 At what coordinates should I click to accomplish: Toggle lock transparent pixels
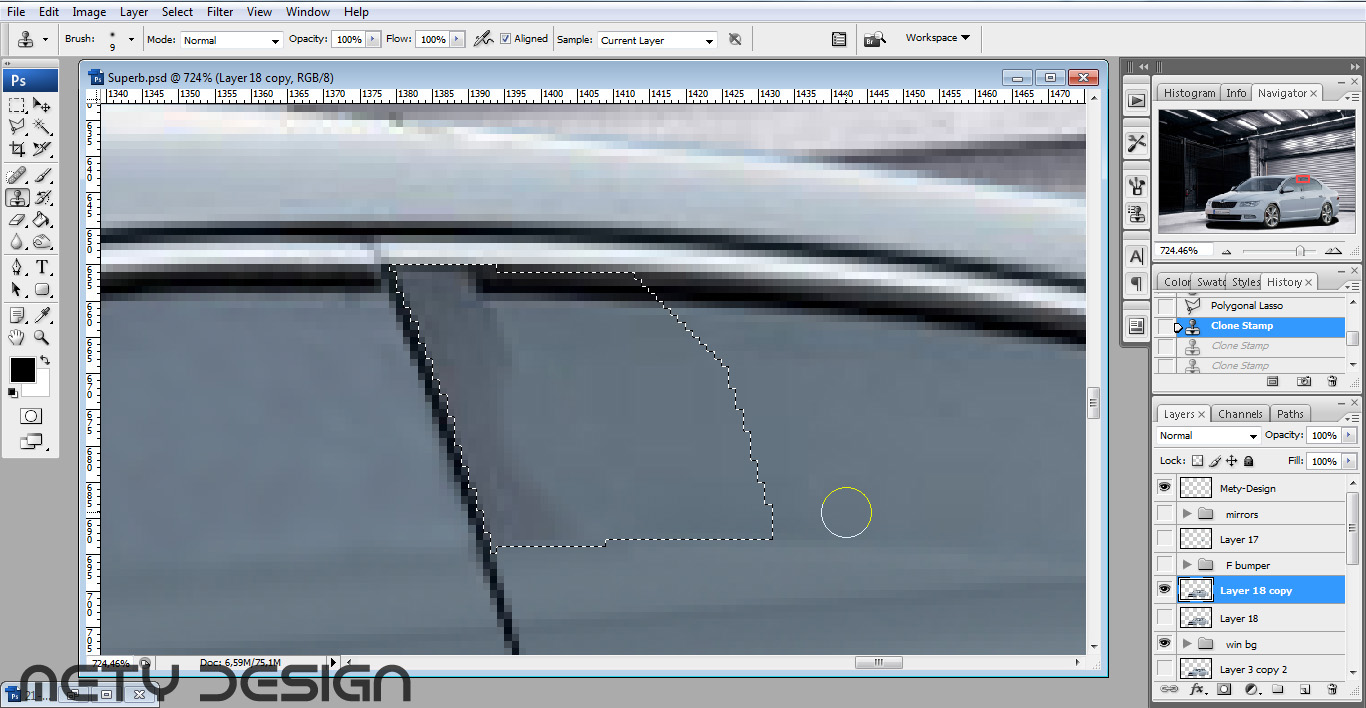pyautogui.click(x=1198, y=461)
